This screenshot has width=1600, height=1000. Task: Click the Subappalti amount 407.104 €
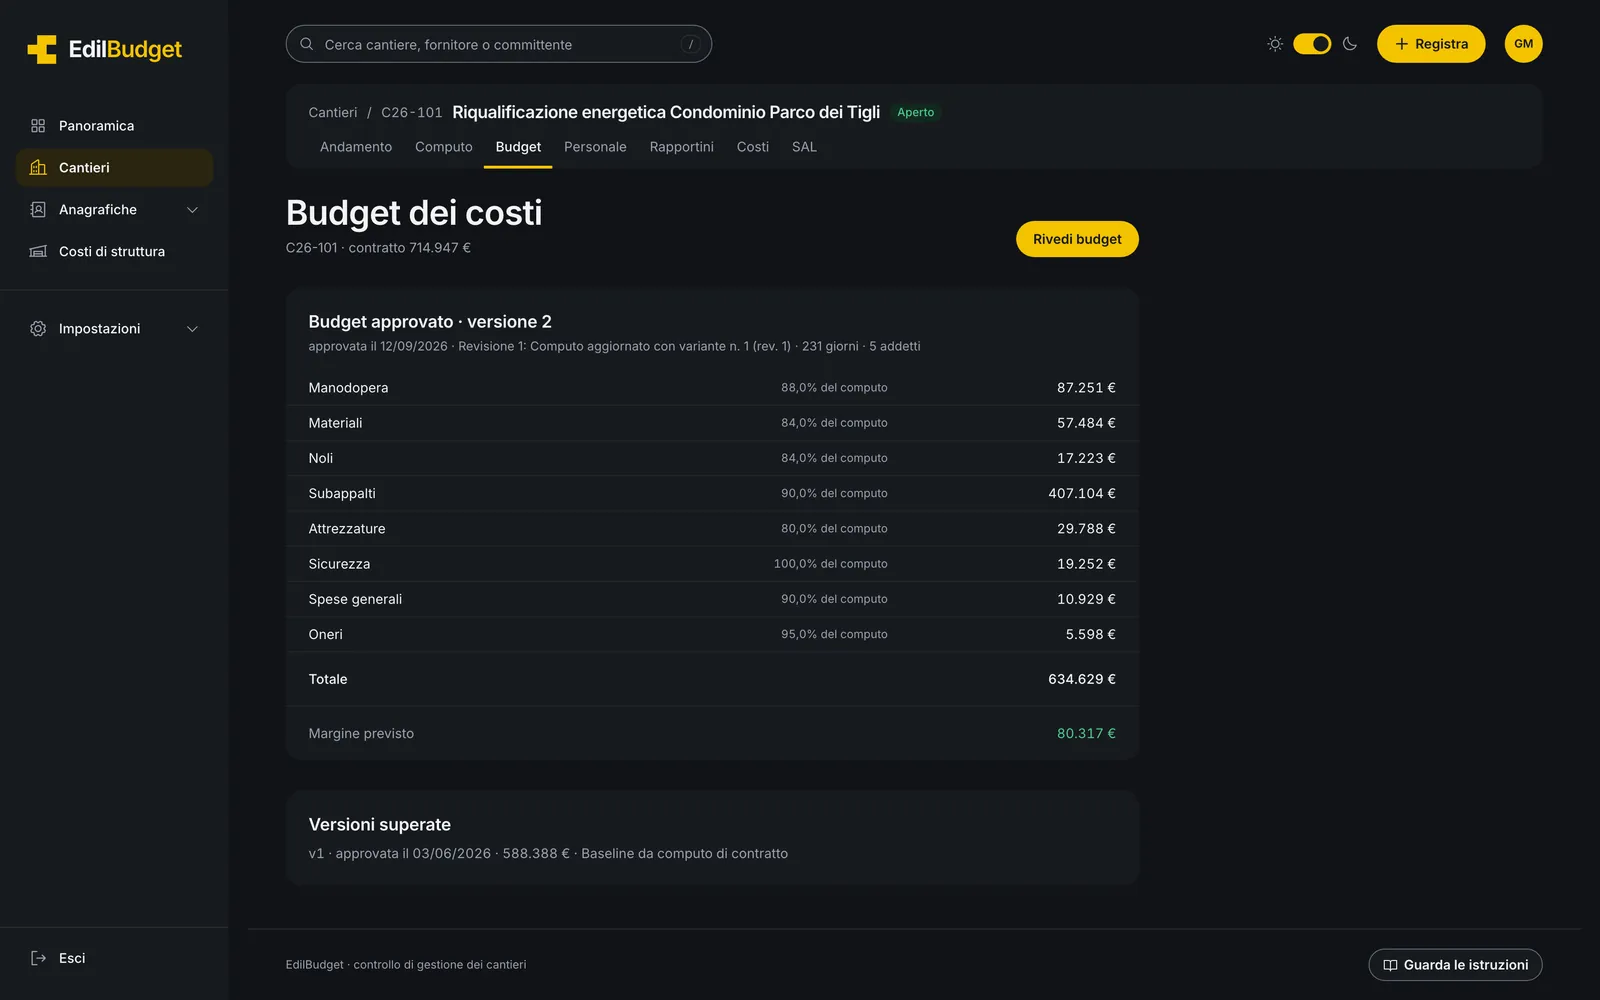(1082, 494)
